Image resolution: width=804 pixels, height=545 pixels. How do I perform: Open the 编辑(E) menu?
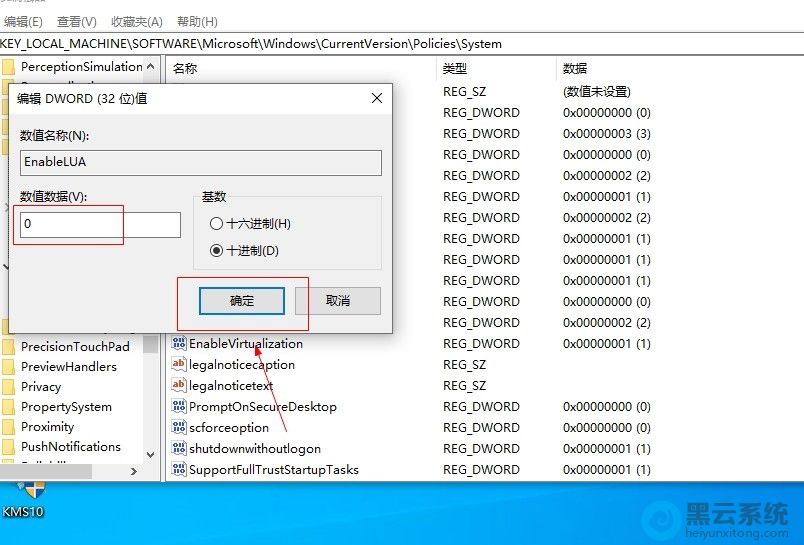click(22, 22)
